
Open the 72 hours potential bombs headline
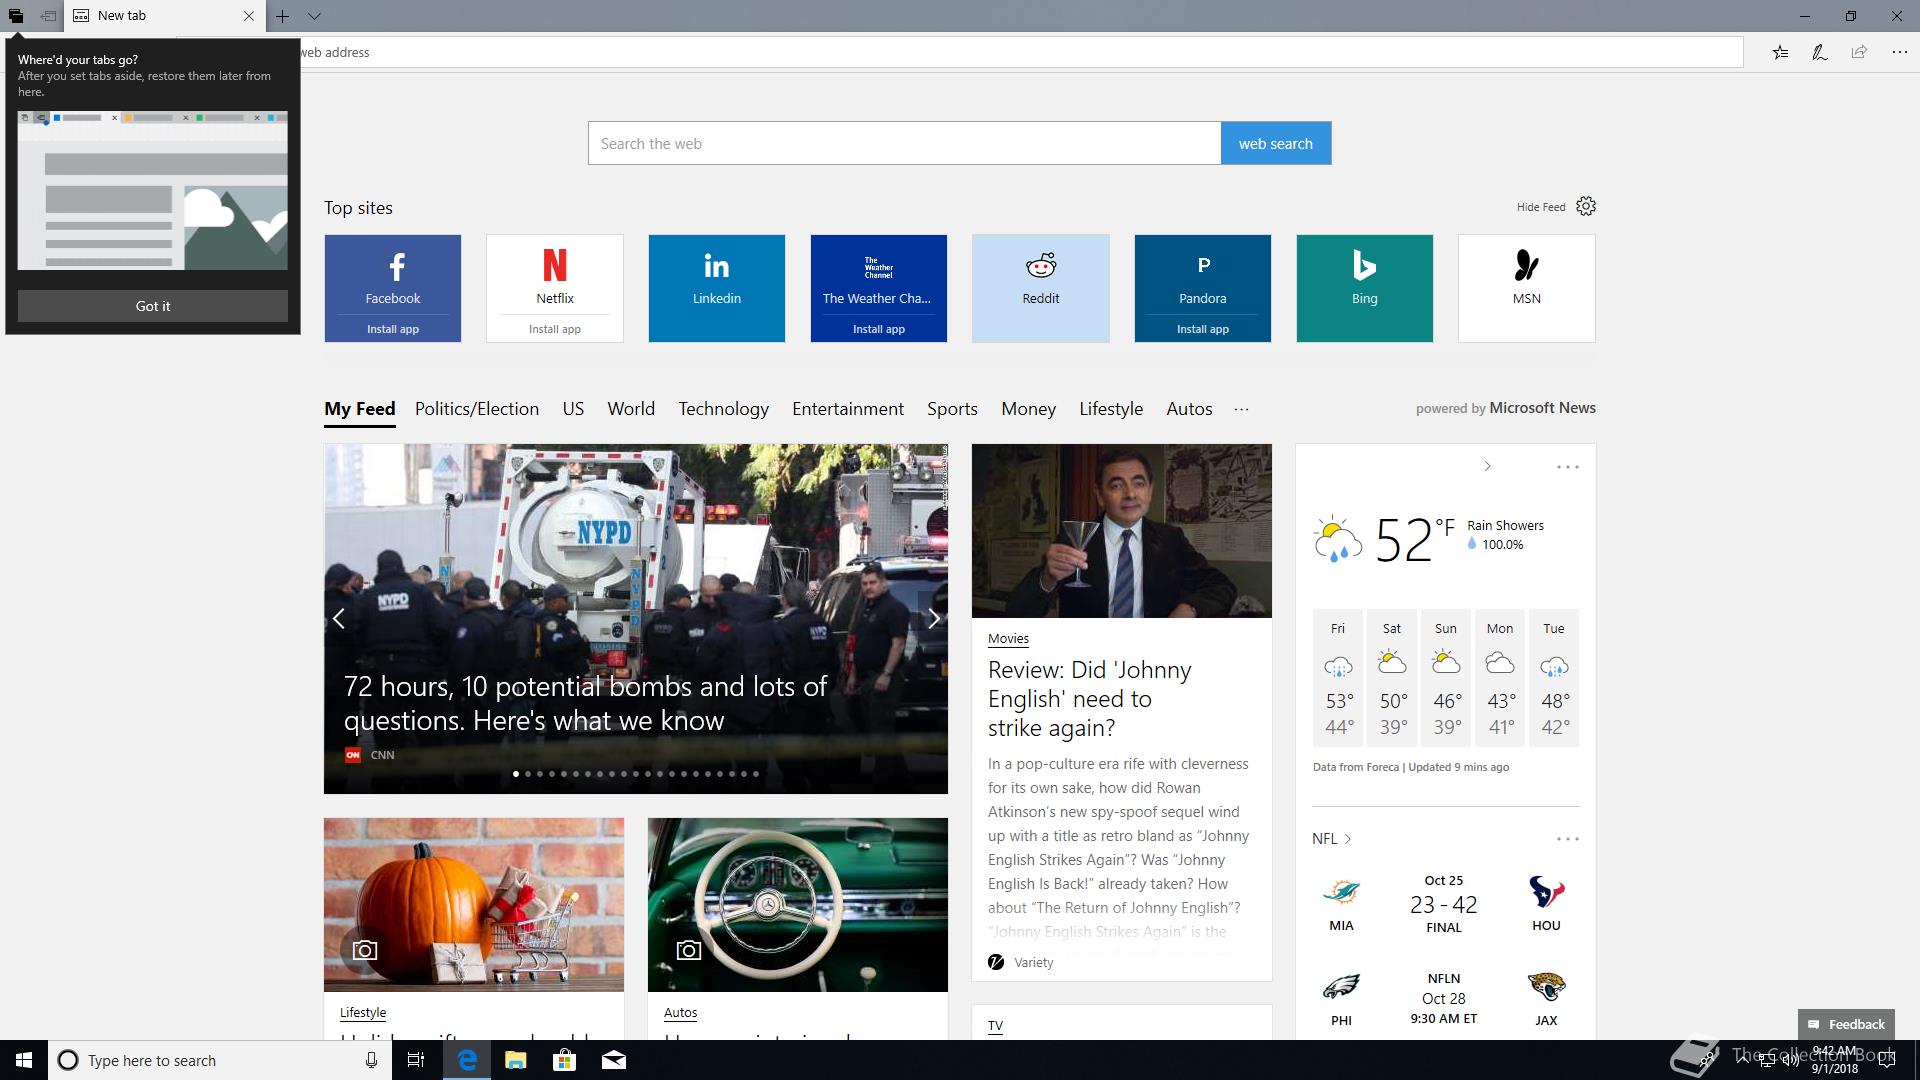585,703
